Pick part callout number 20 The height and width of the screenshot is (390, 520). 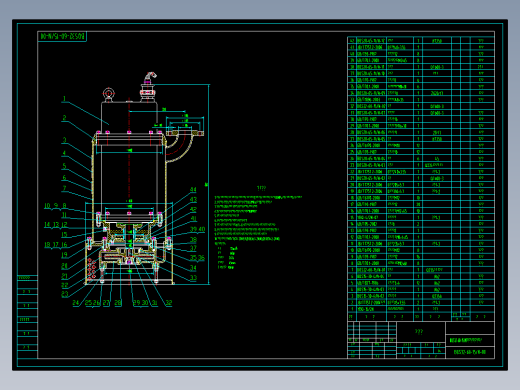coord(64,266)
